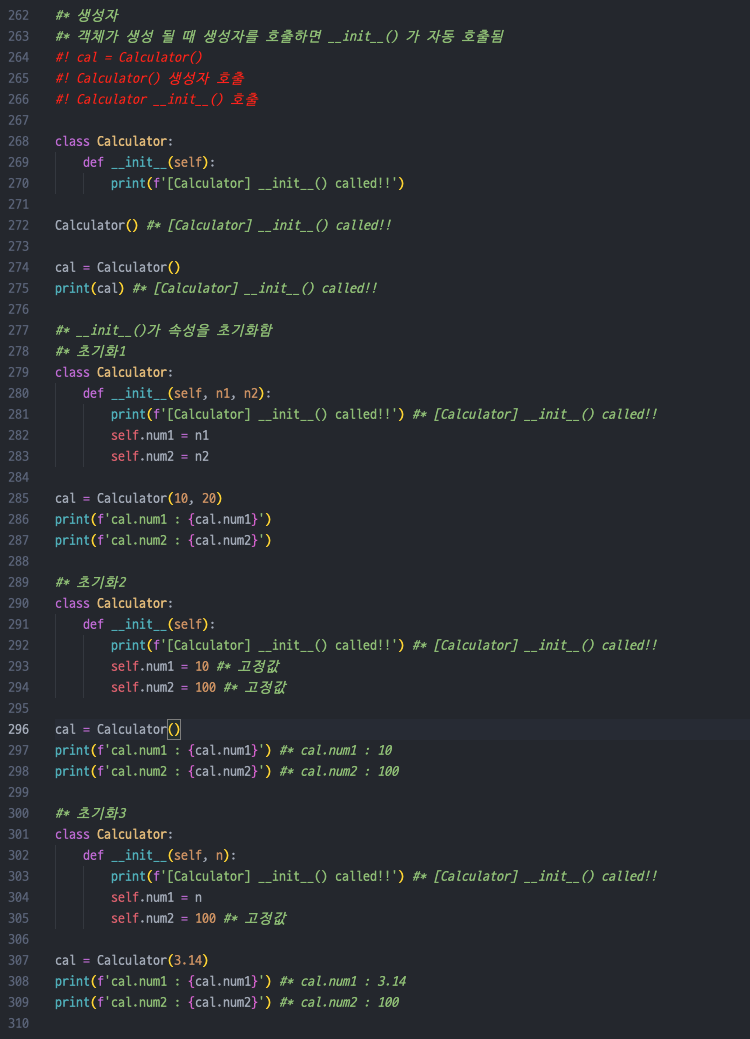Click the print statement on line 270
The width and height of the screenshot is (750, 1039).
(257, 184)
